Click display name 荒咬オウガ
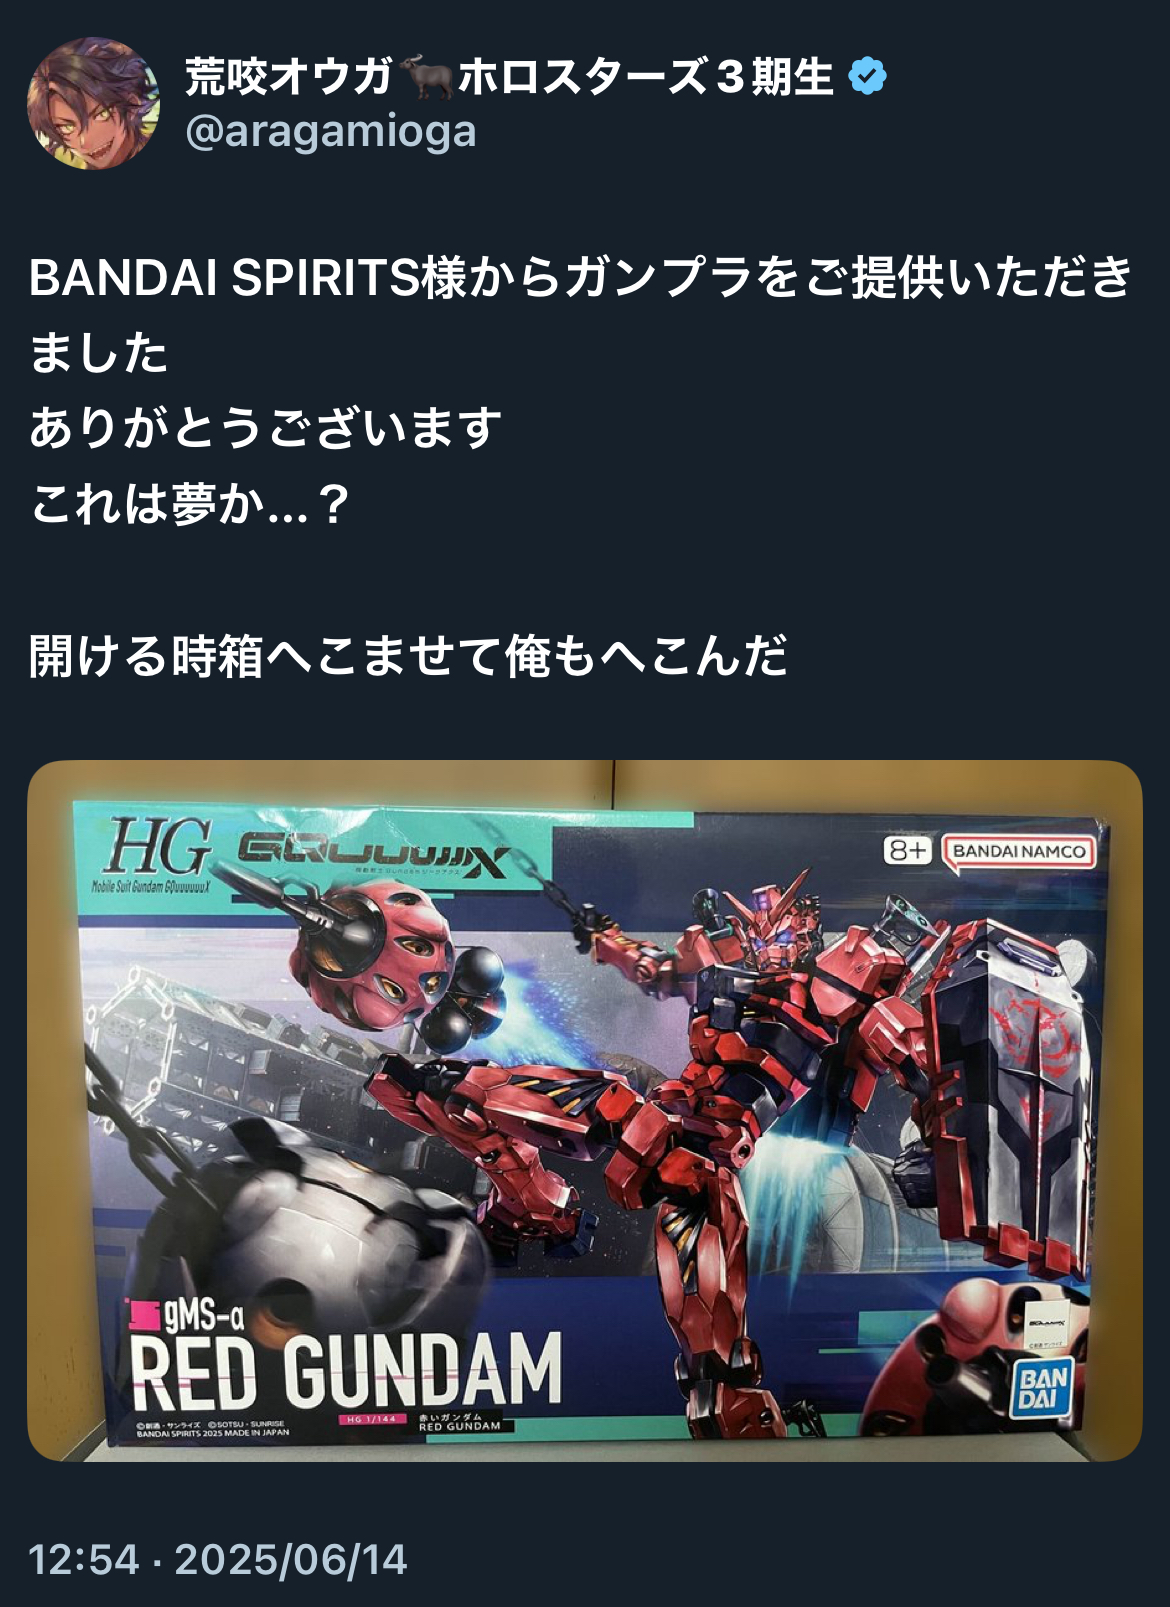The width and height of the screenshot is (1170, 1607). point(288,77)
